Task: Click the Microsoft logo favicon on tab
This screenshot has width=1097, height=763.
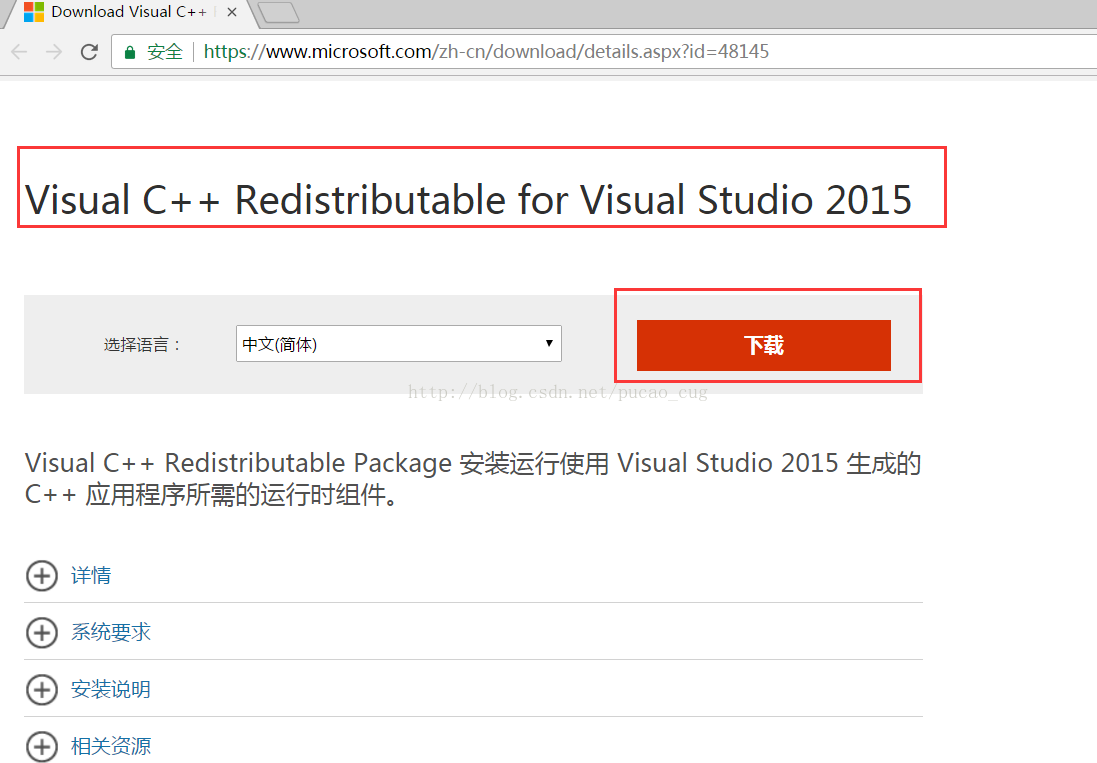Action: click(x=34, y=12)
